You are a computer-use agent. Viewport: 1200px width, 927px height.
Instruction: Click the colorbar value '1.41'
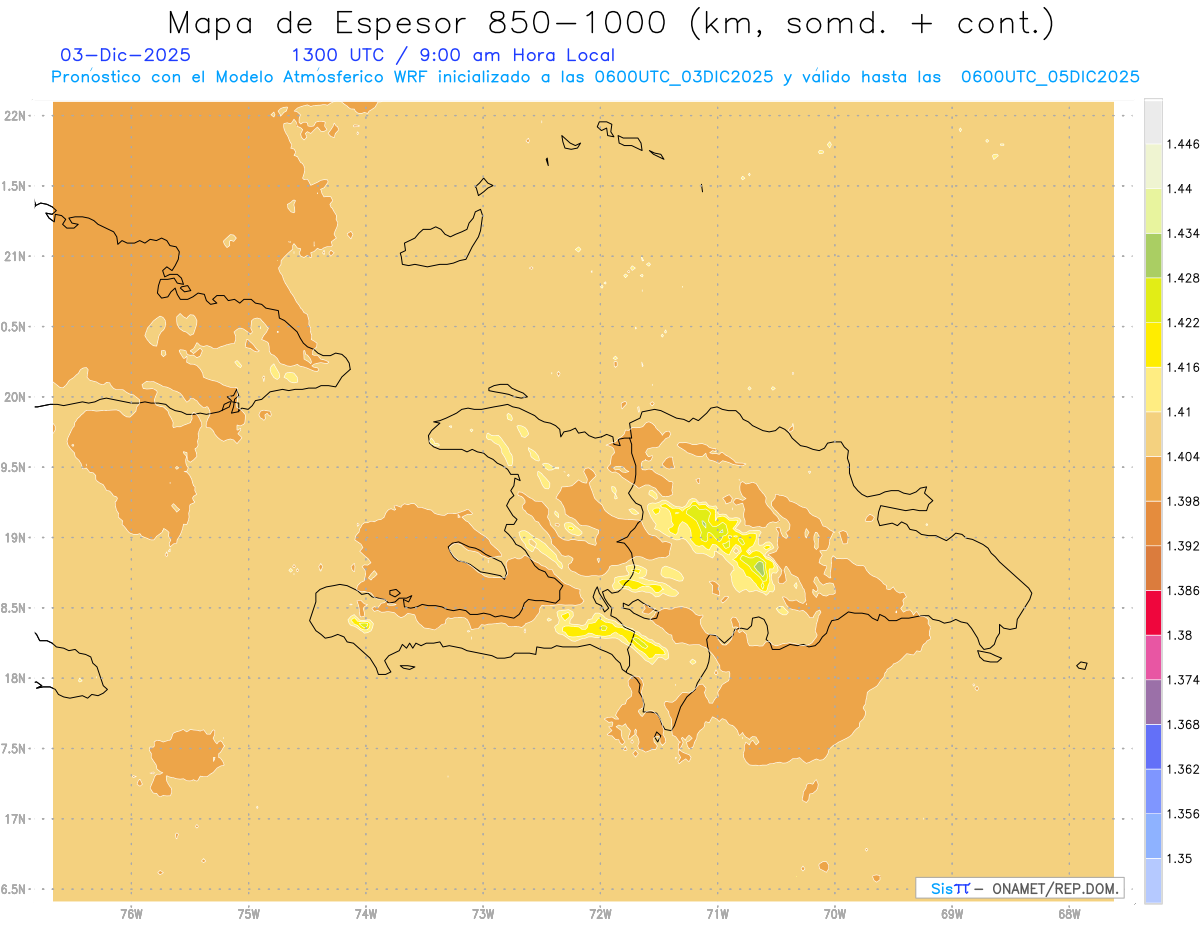click(1181, 412)
